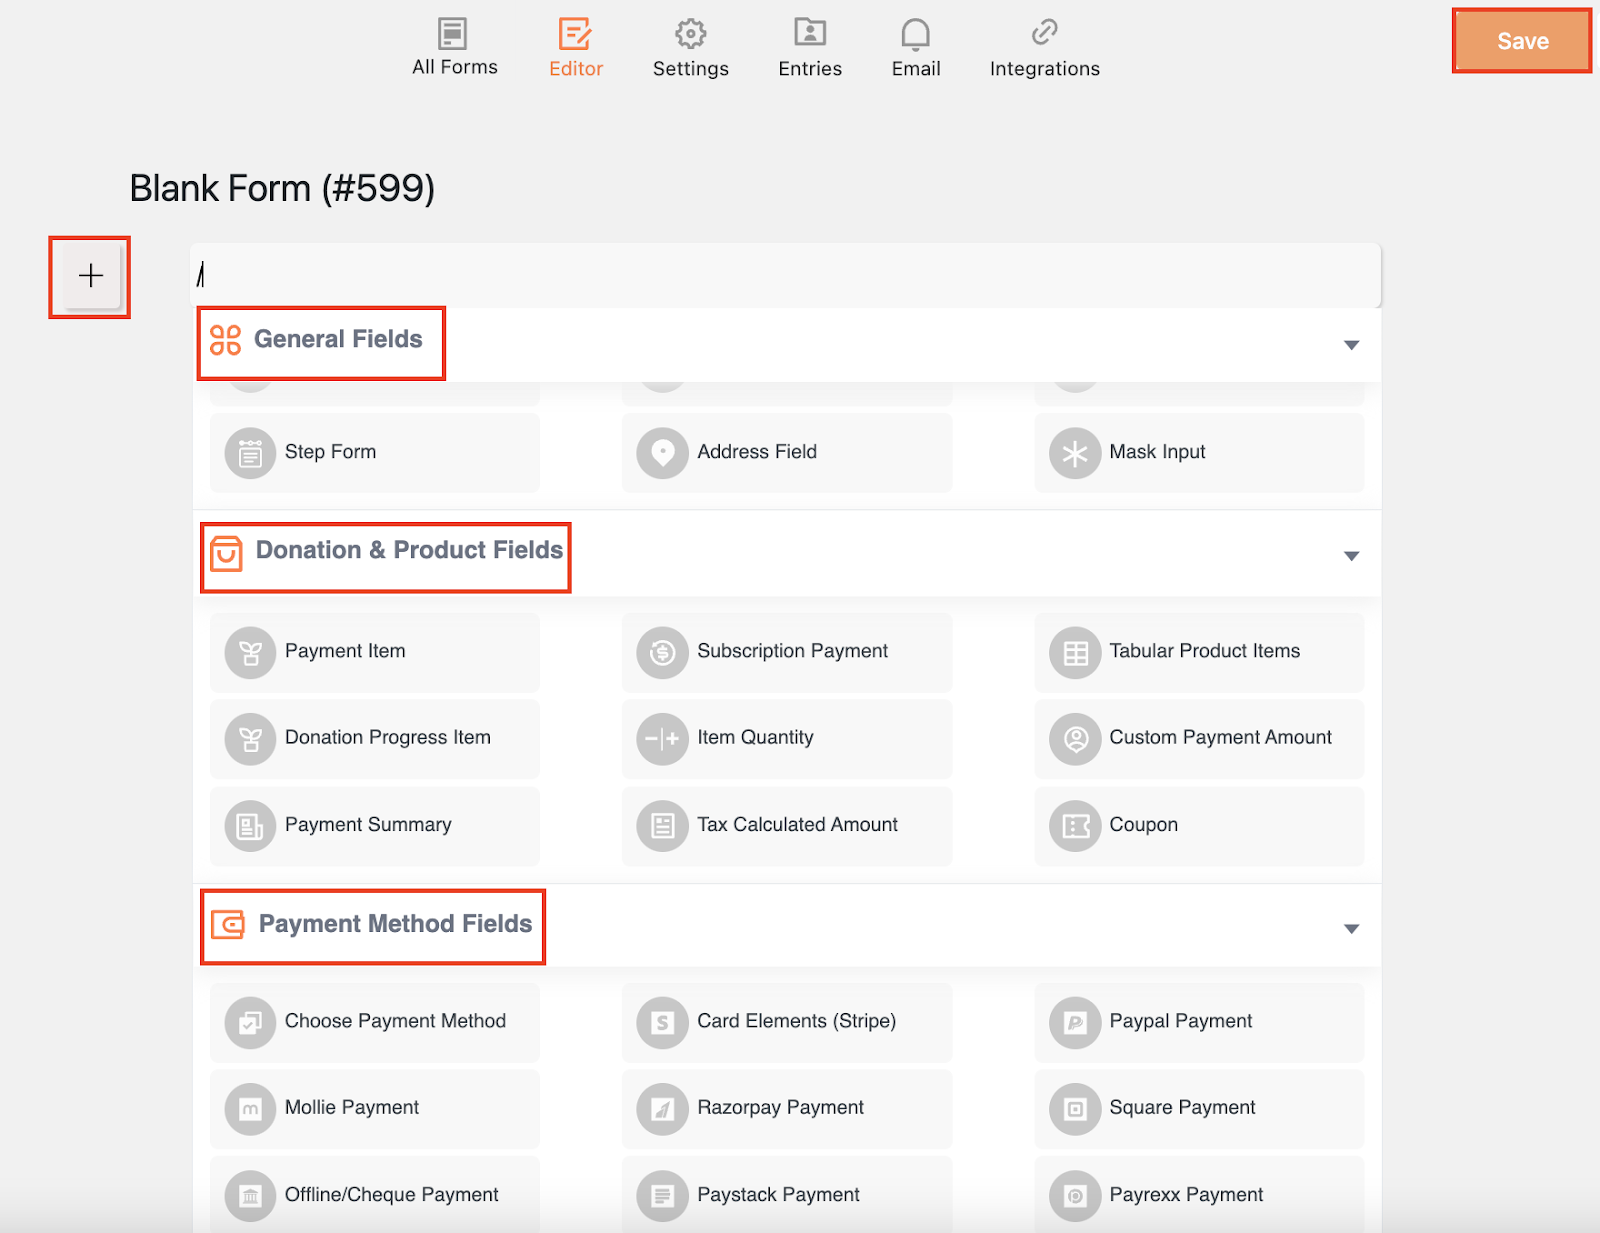
Task: Open the All Forms page
Action: pos(454,47)
